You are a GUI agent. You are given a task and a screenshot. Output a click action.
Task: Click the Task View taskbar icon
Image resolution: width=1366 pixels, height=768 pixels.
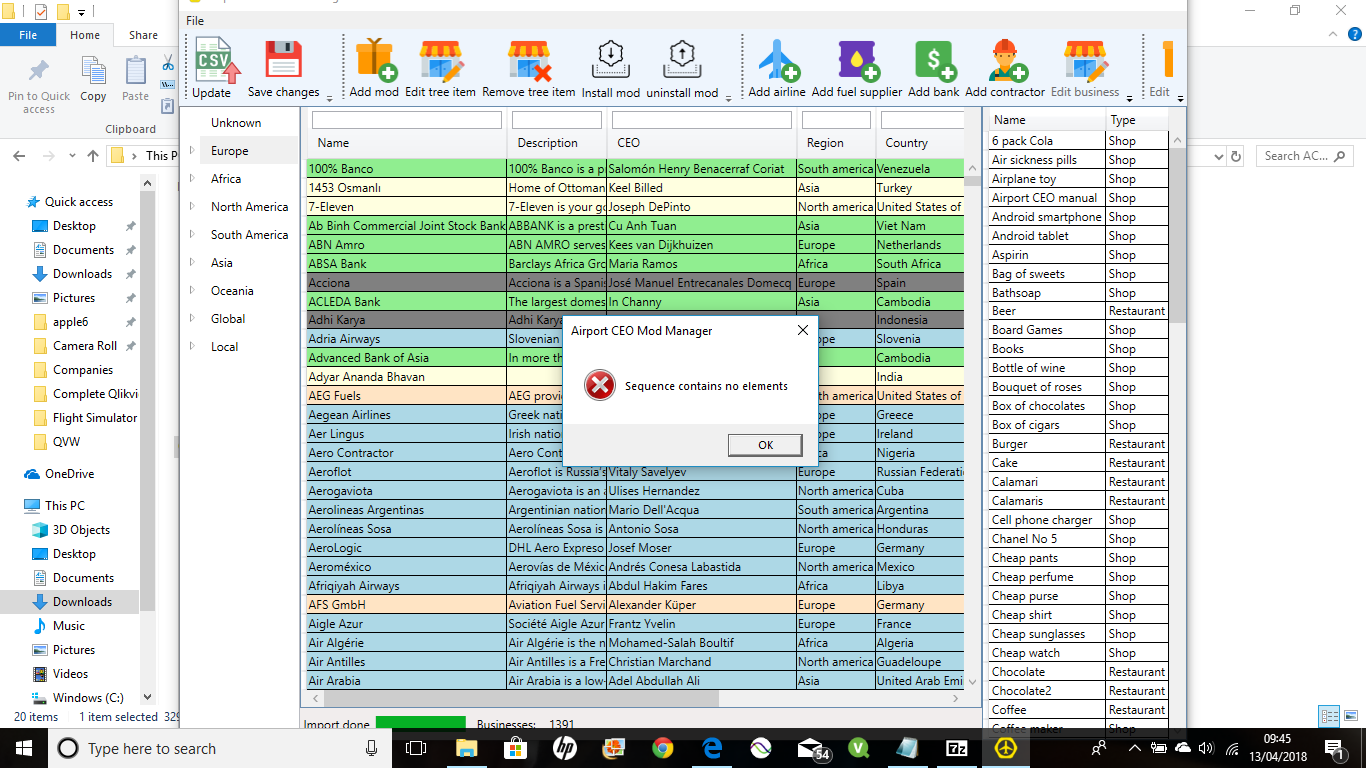[x=416, y=748]
